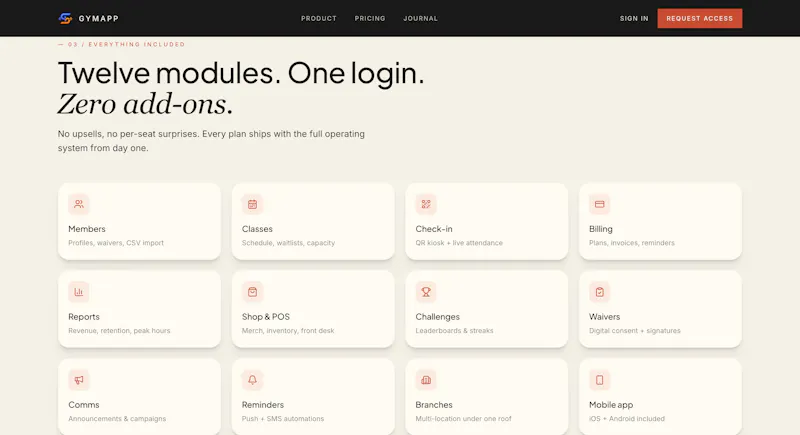Select the Reminders card title
This screenshot has width=800, height=435.
[x=263, y=404]
